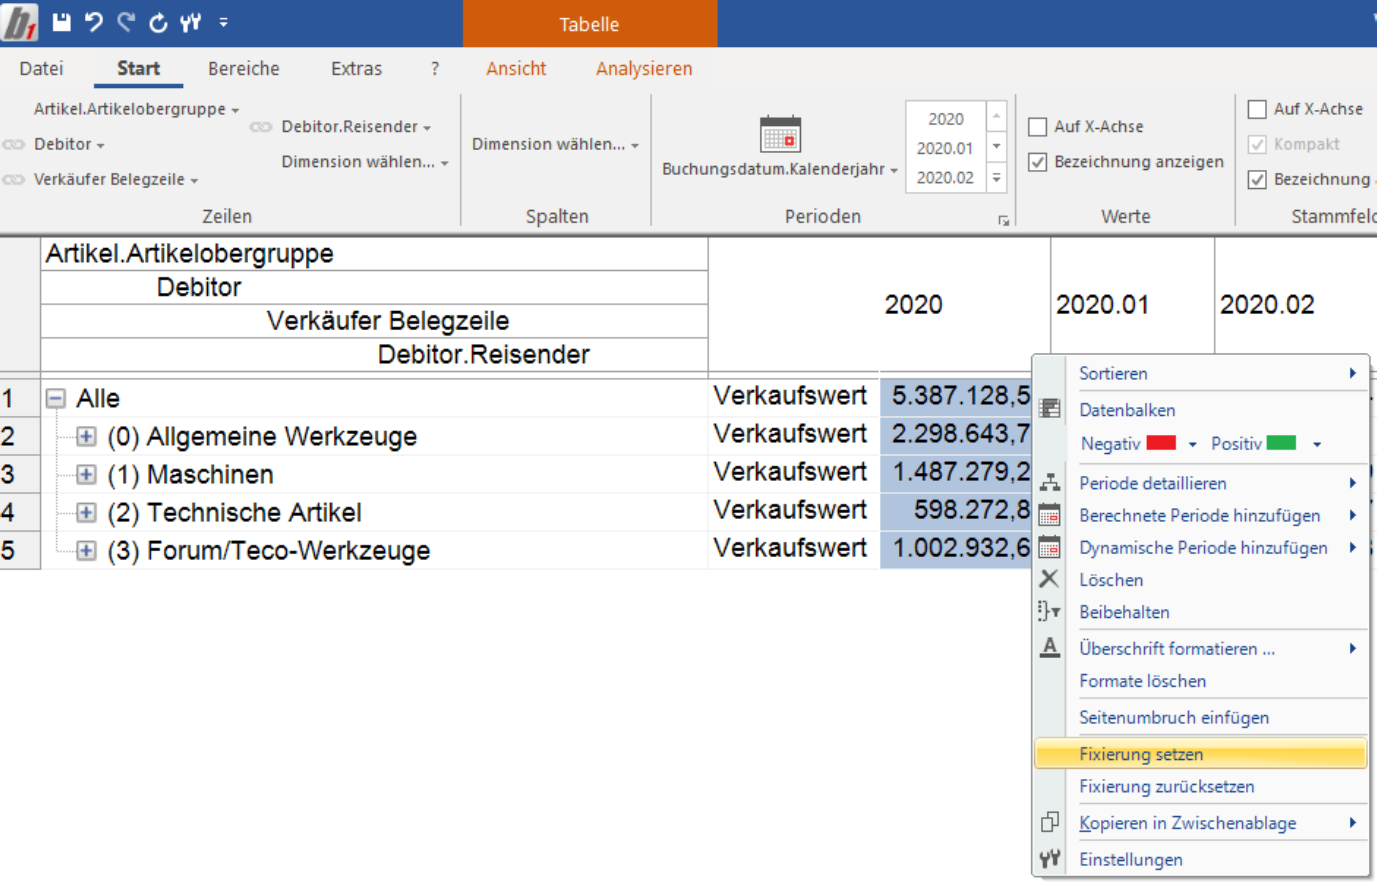Screen dimensions: 1378x886
Task: Toggle Bezeichnung checkbox in Stammfelder group
Action: 1257,180
